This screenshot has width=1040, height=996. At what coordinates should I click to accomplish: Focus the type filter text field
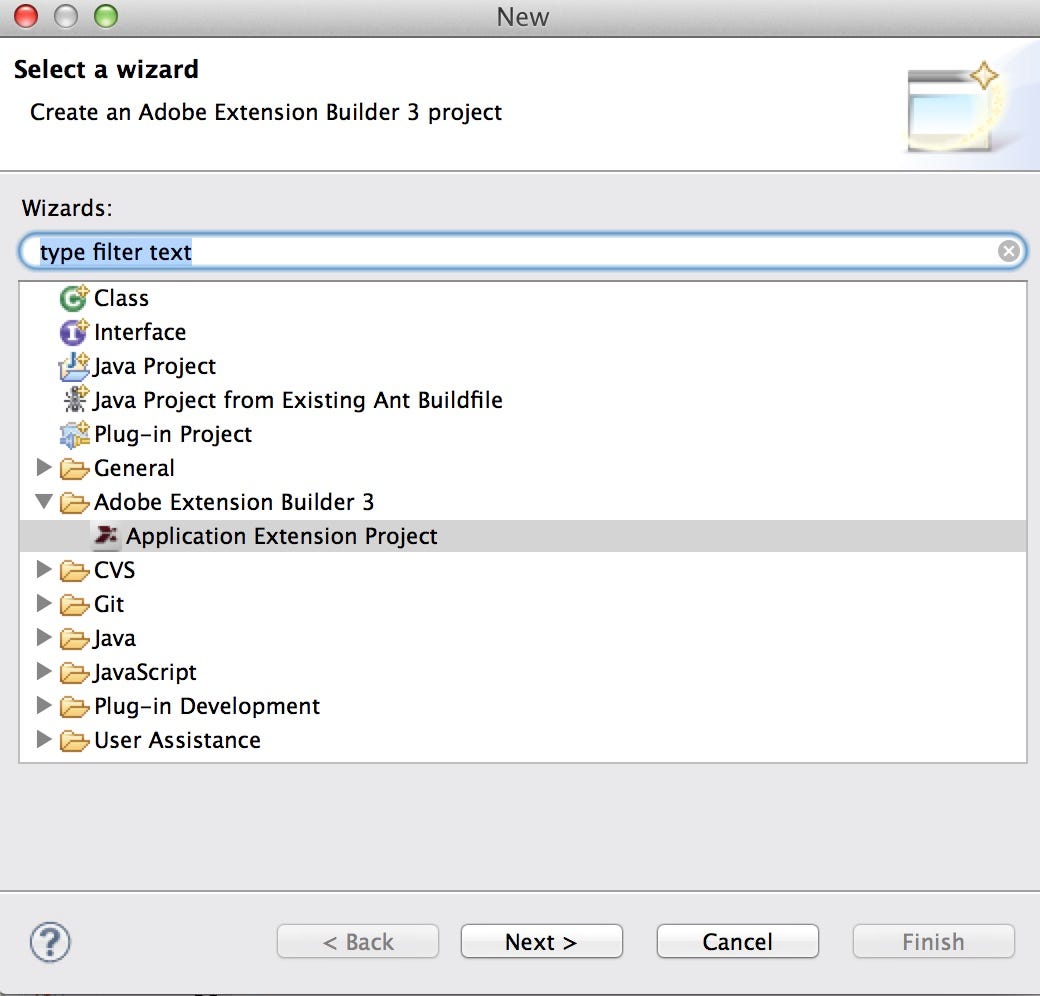point(522,251)
